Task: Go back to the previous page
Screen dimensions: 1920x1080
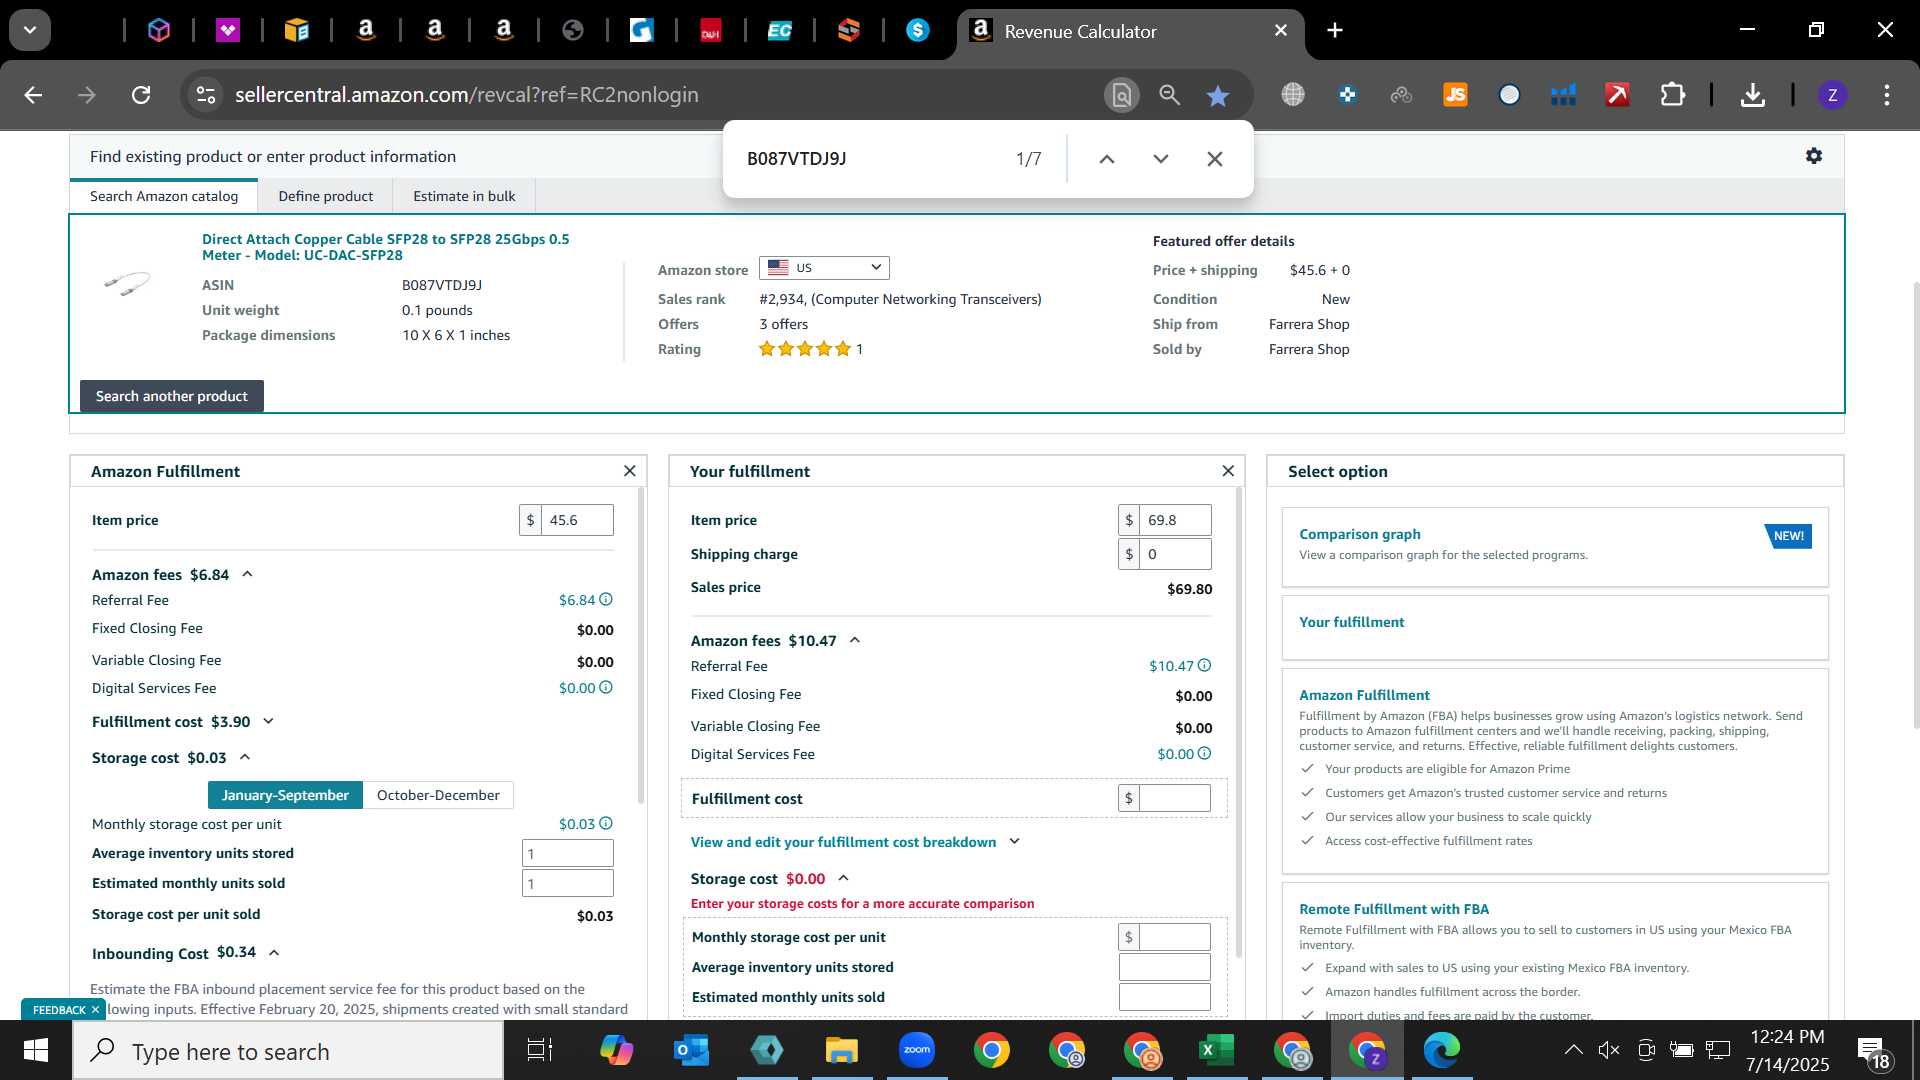Action: [x=33, y=95]
